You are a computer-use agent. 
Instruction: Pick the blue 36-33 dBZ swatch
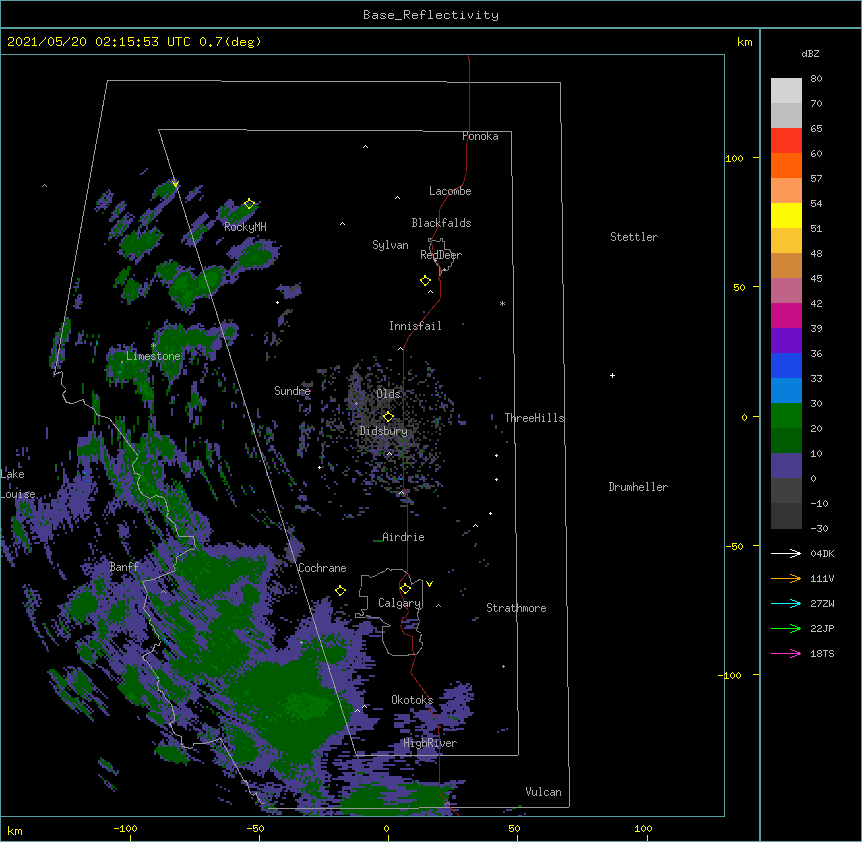[x=786, y=365]
